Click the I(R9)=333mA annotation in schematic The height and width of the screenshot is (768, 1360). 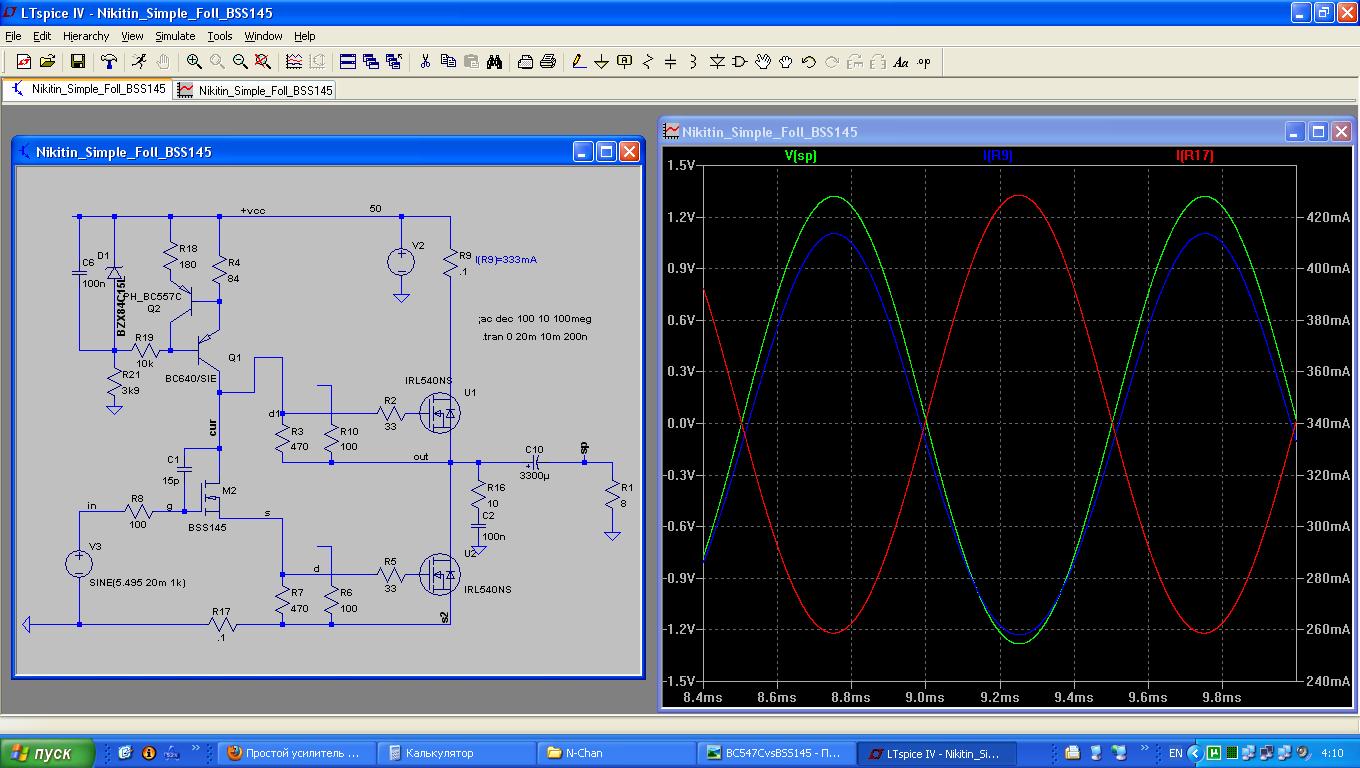(x=504, y=260)
